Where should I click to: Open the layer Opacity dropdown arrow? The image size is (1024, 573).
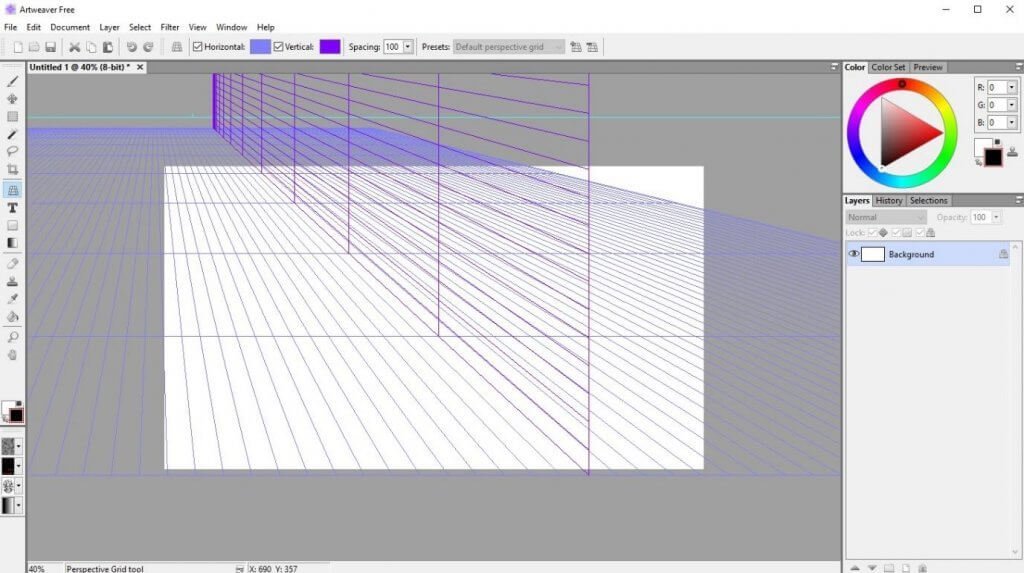(x=996, y=217)
